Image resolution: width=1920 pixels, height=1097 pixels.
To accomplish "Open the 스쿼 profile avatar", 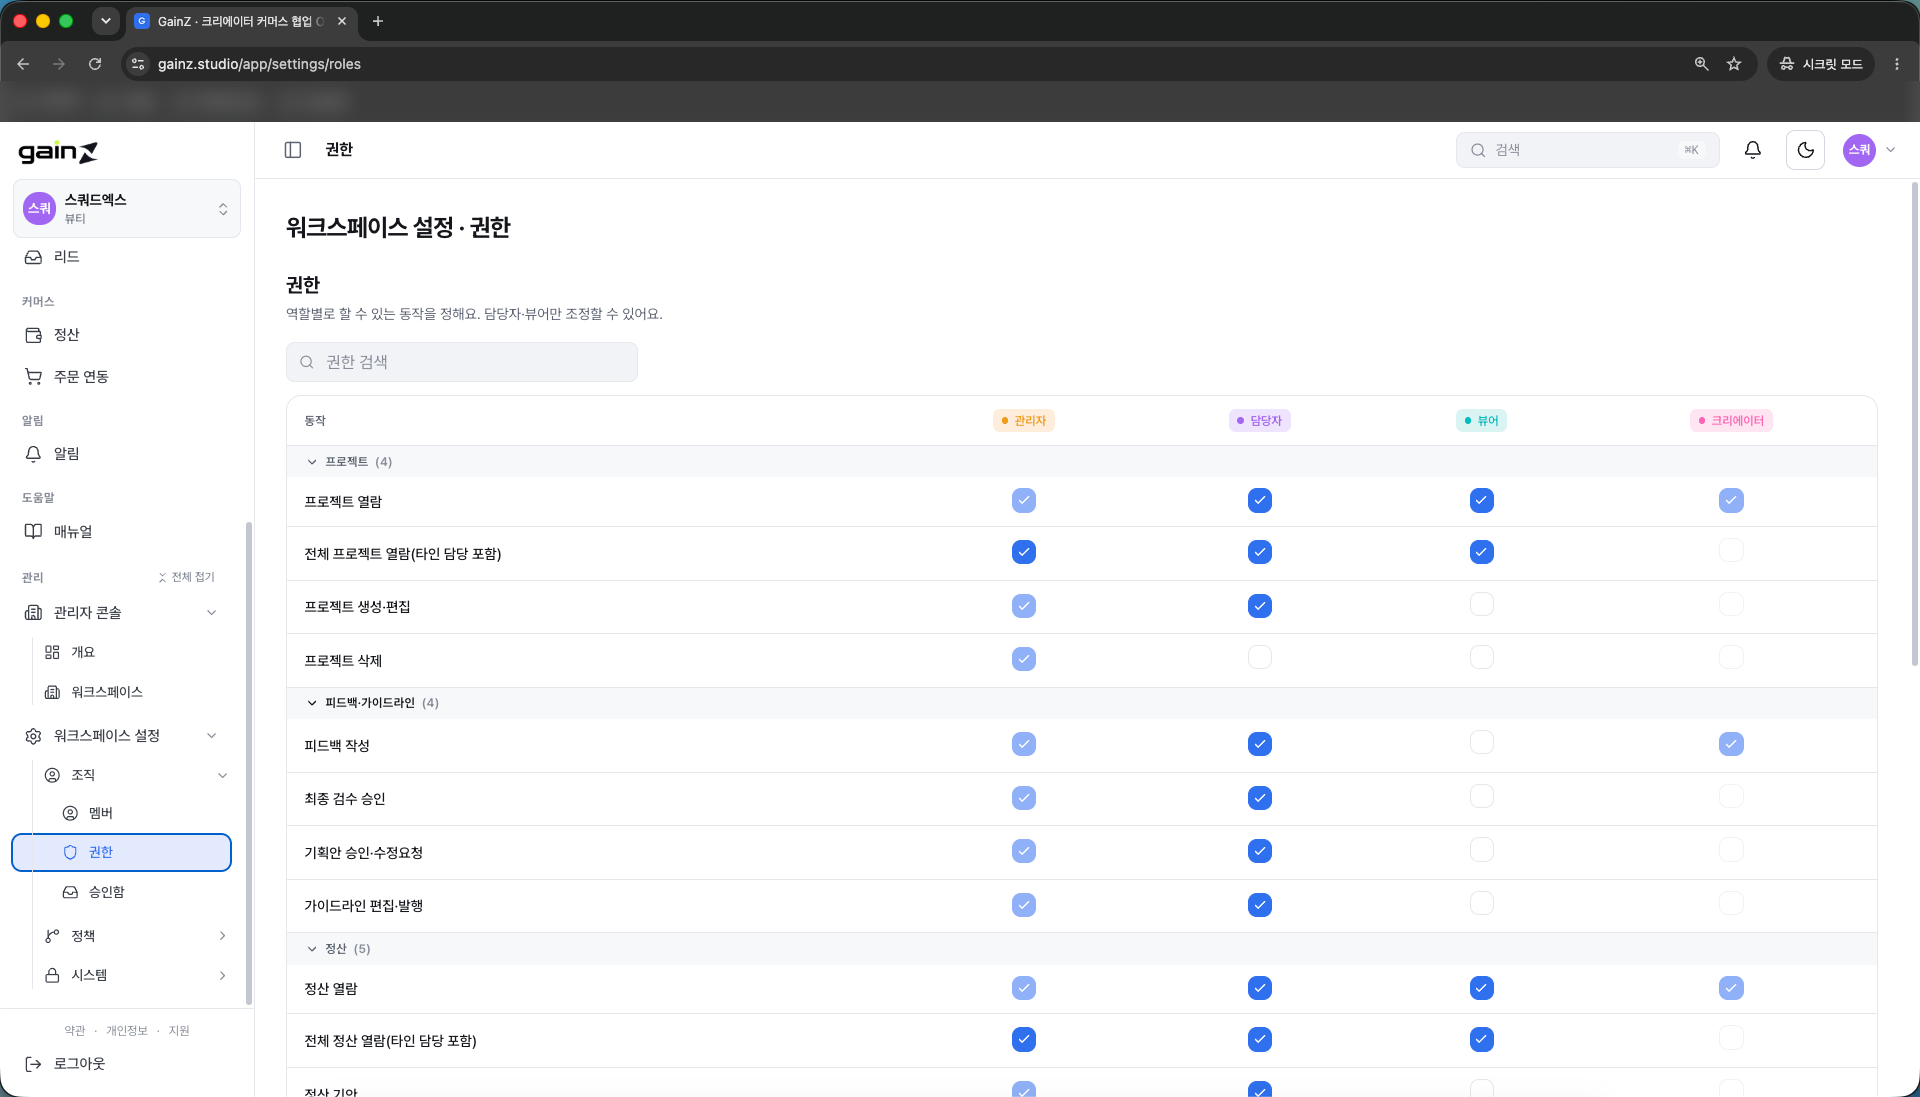I will coord(1859,150).
